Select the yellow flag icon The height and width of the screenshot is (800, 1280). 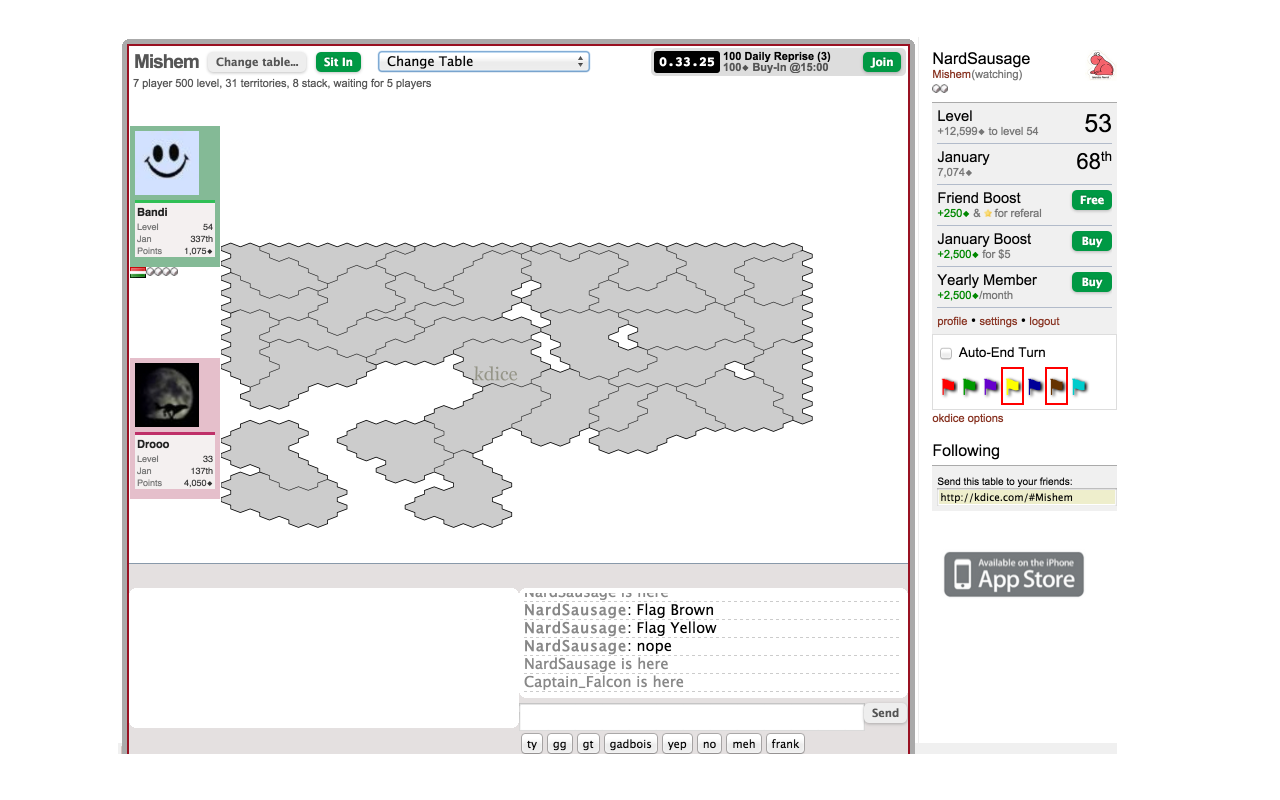(1013, 387)
